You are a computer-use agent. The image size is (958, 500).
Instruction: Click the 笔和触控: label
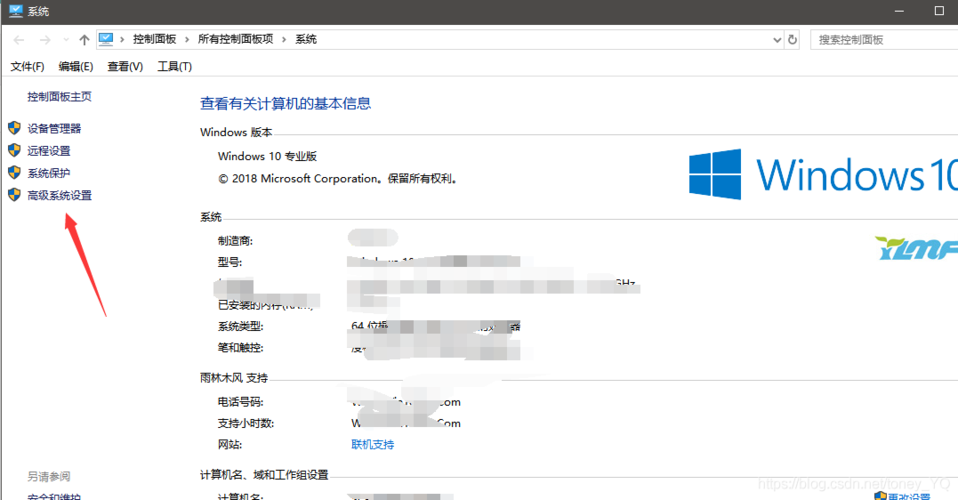pos(241,348)
